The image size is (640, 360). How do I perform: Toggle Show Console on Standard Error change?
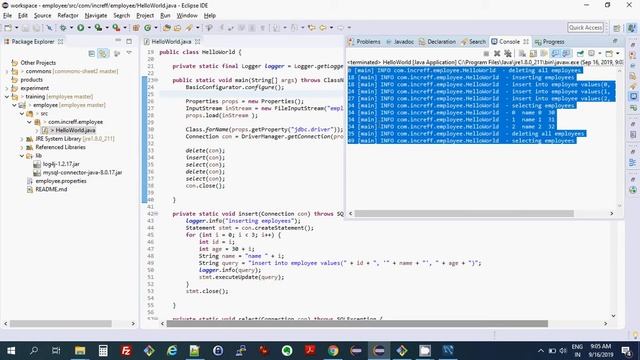566,53
